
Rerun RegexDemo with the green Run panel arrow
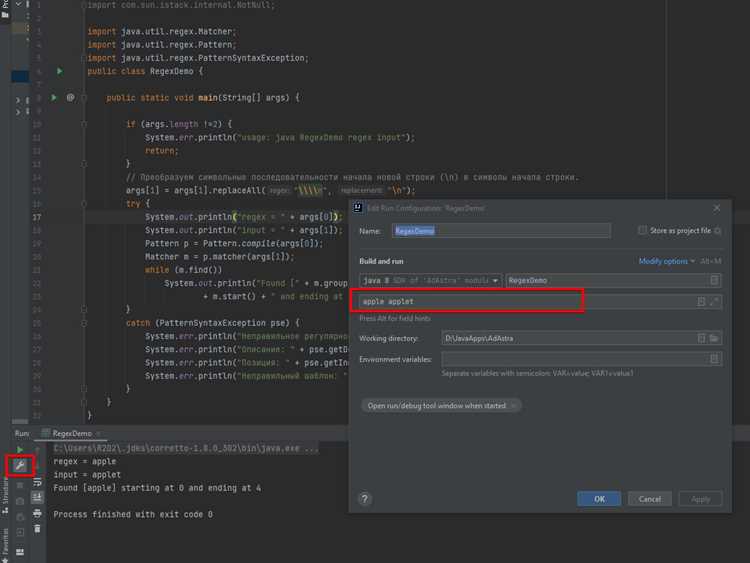click(20, 450)
